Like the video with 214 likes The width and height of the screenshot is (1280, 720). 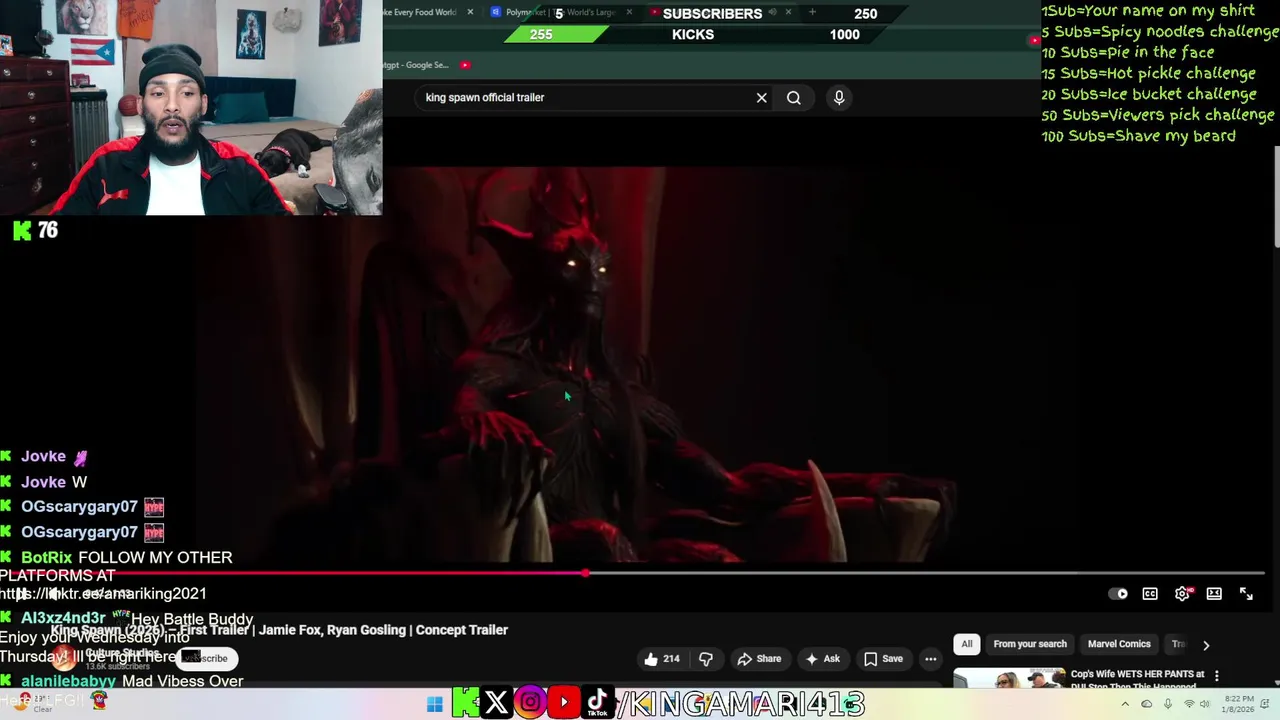click(661, 659)
